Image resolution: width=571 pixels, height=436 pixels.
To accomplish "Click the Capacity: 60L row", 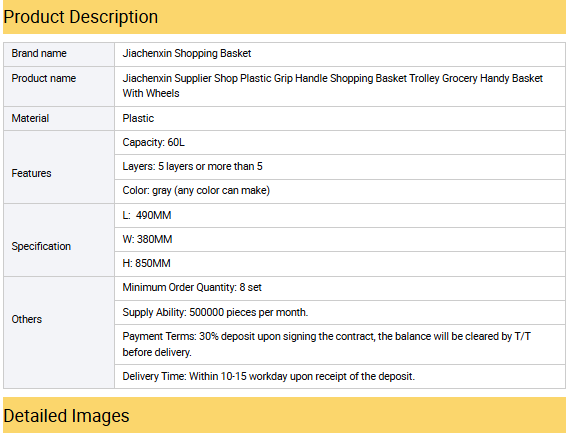I will point(340,142).
